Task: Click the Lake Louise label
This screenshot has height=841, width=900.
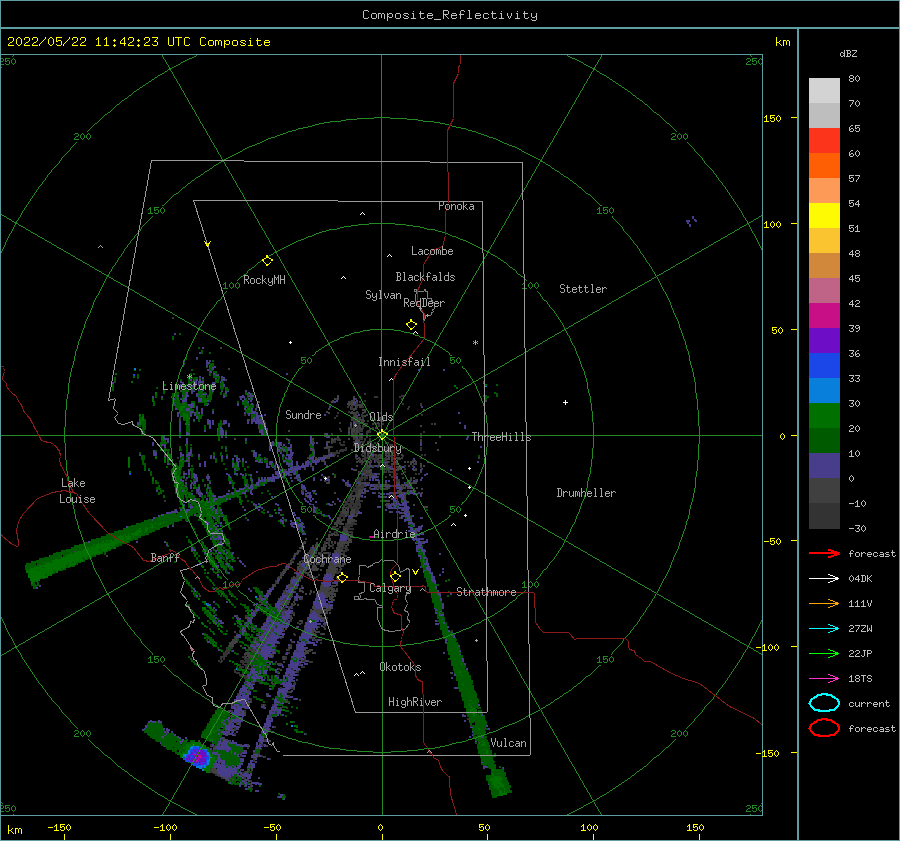Action: coord(77,491)
